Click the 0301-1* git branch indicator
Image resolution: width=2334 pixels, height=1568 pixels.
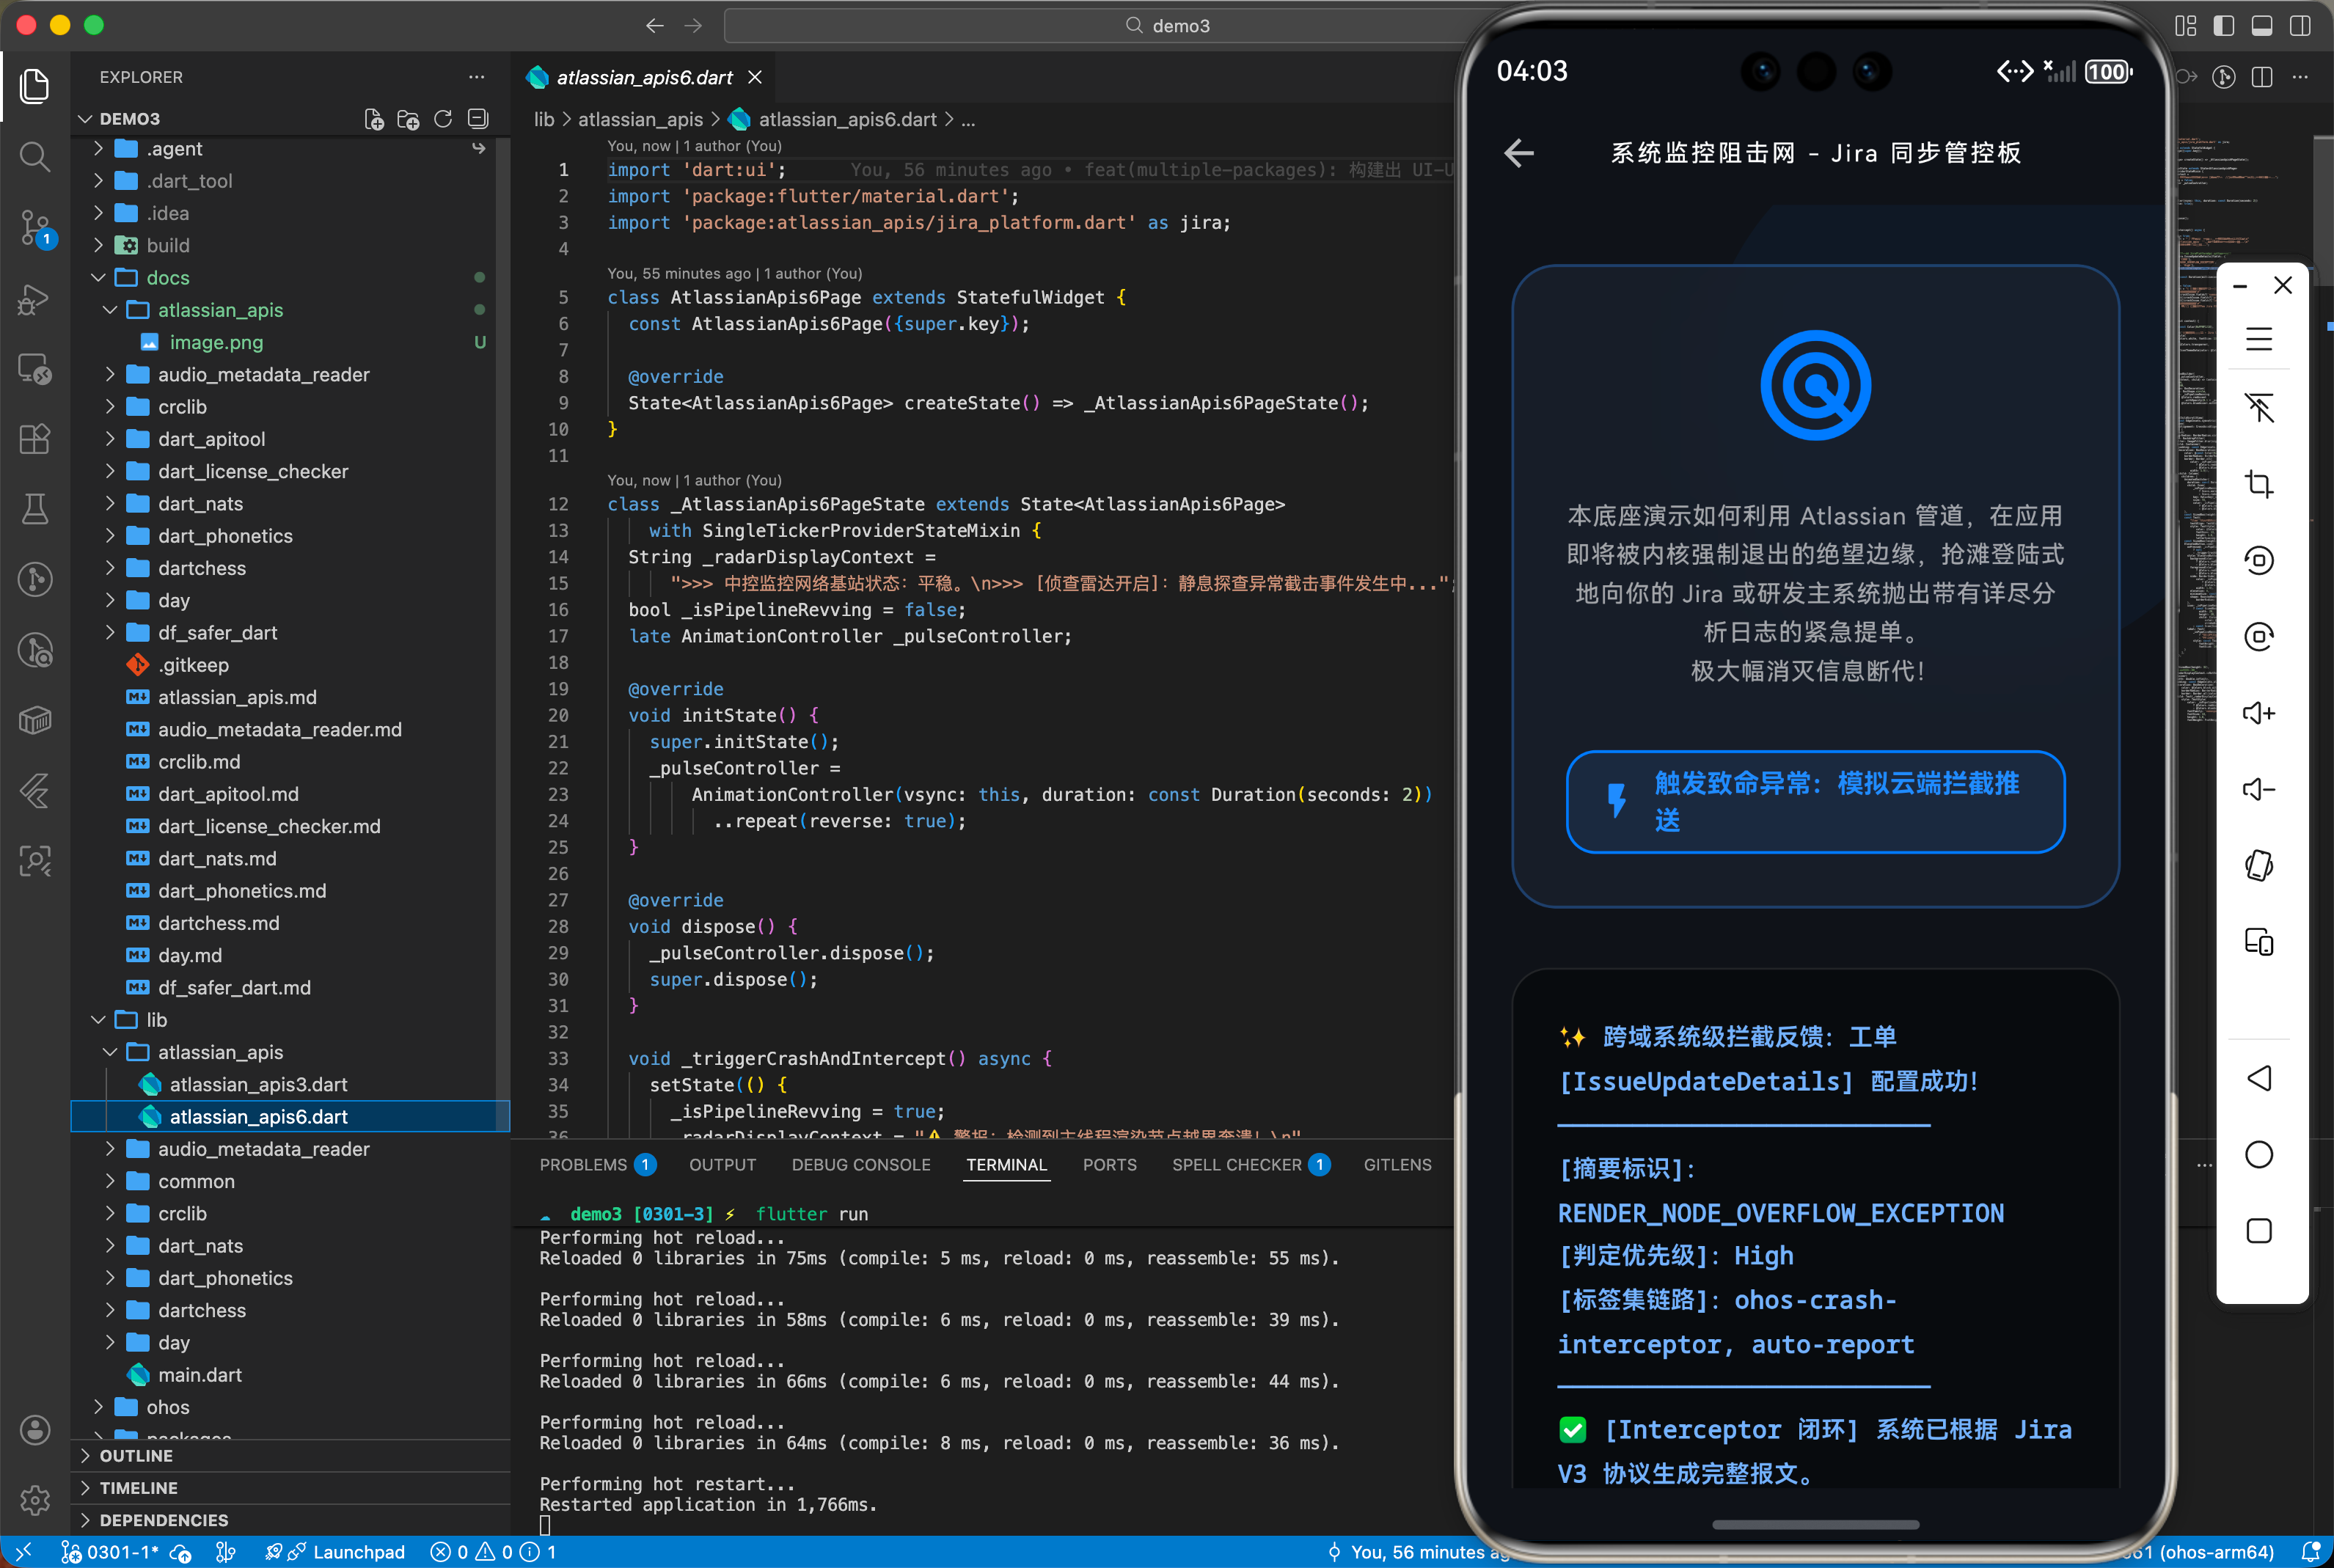click(109, 1552)
